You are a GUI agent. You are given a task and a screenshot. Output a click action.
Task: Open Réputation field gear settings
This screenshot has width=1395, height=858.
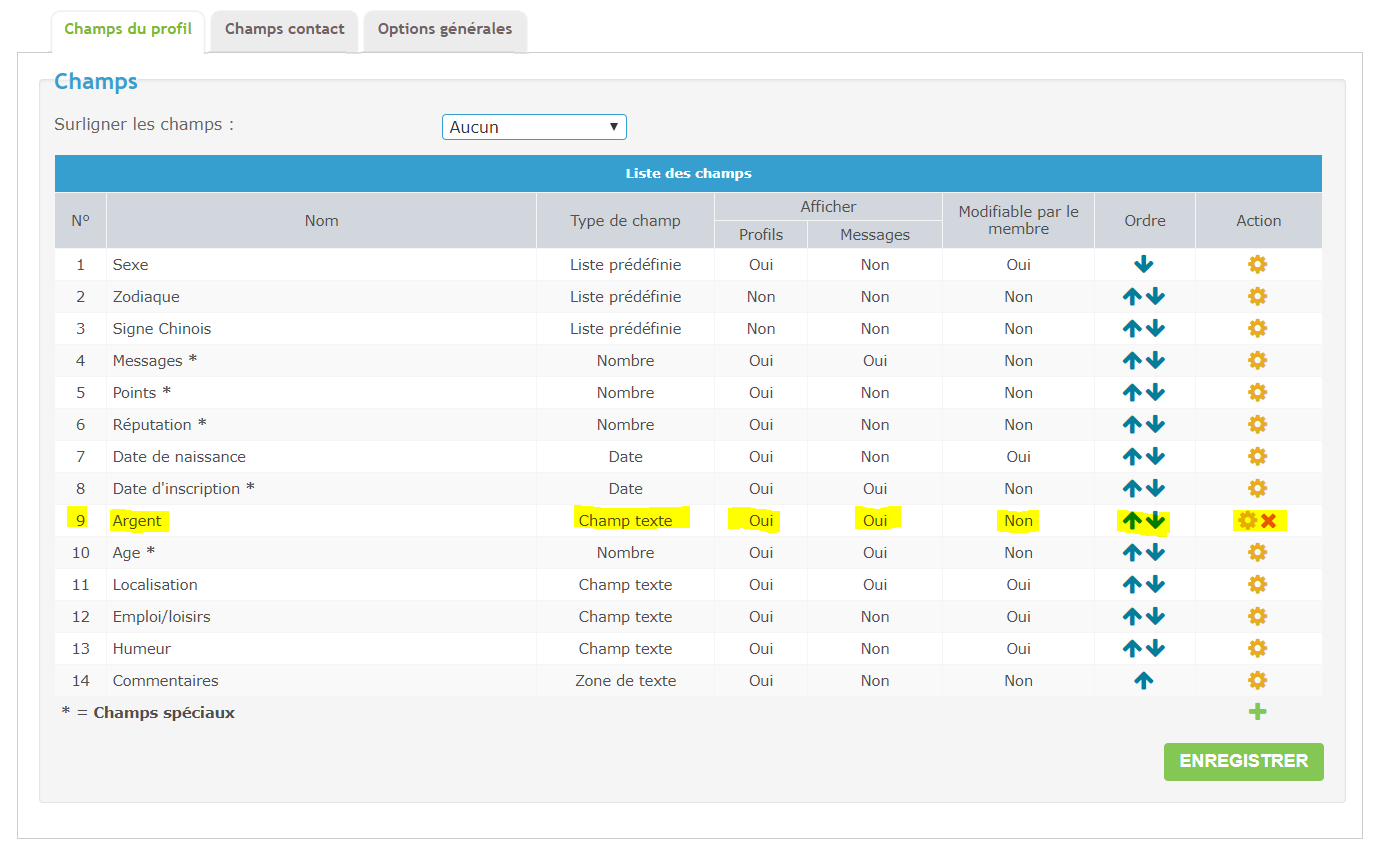[x=1258, y=425]
